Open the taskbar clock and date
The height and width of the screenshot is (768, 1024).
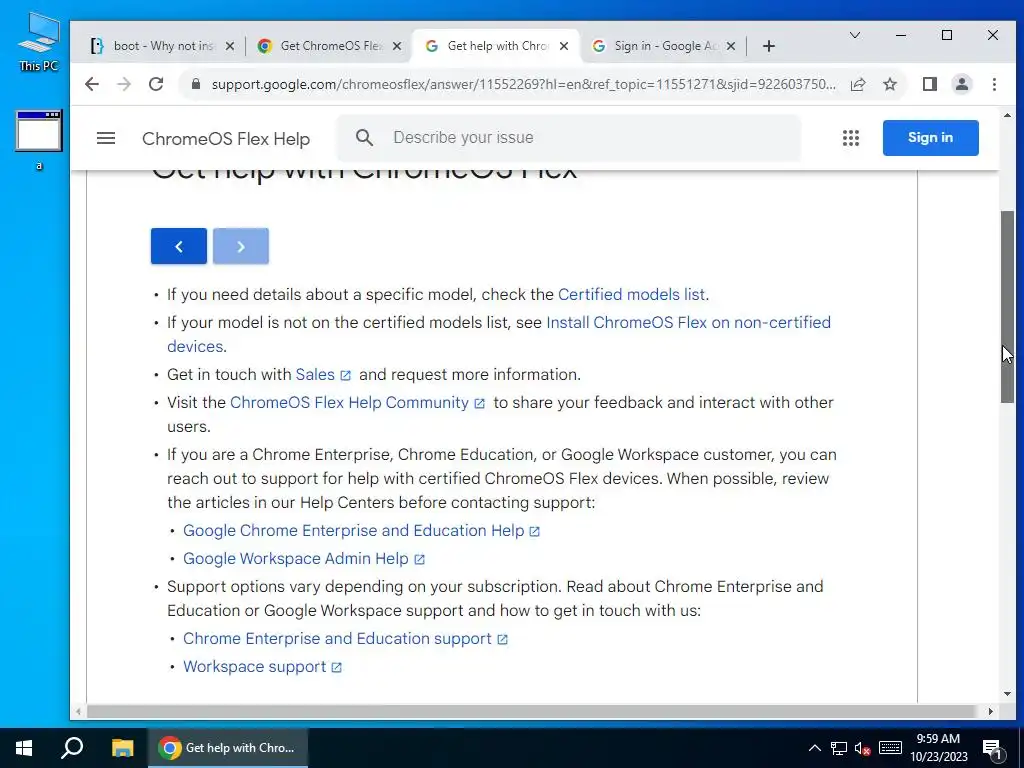point(938,748)
